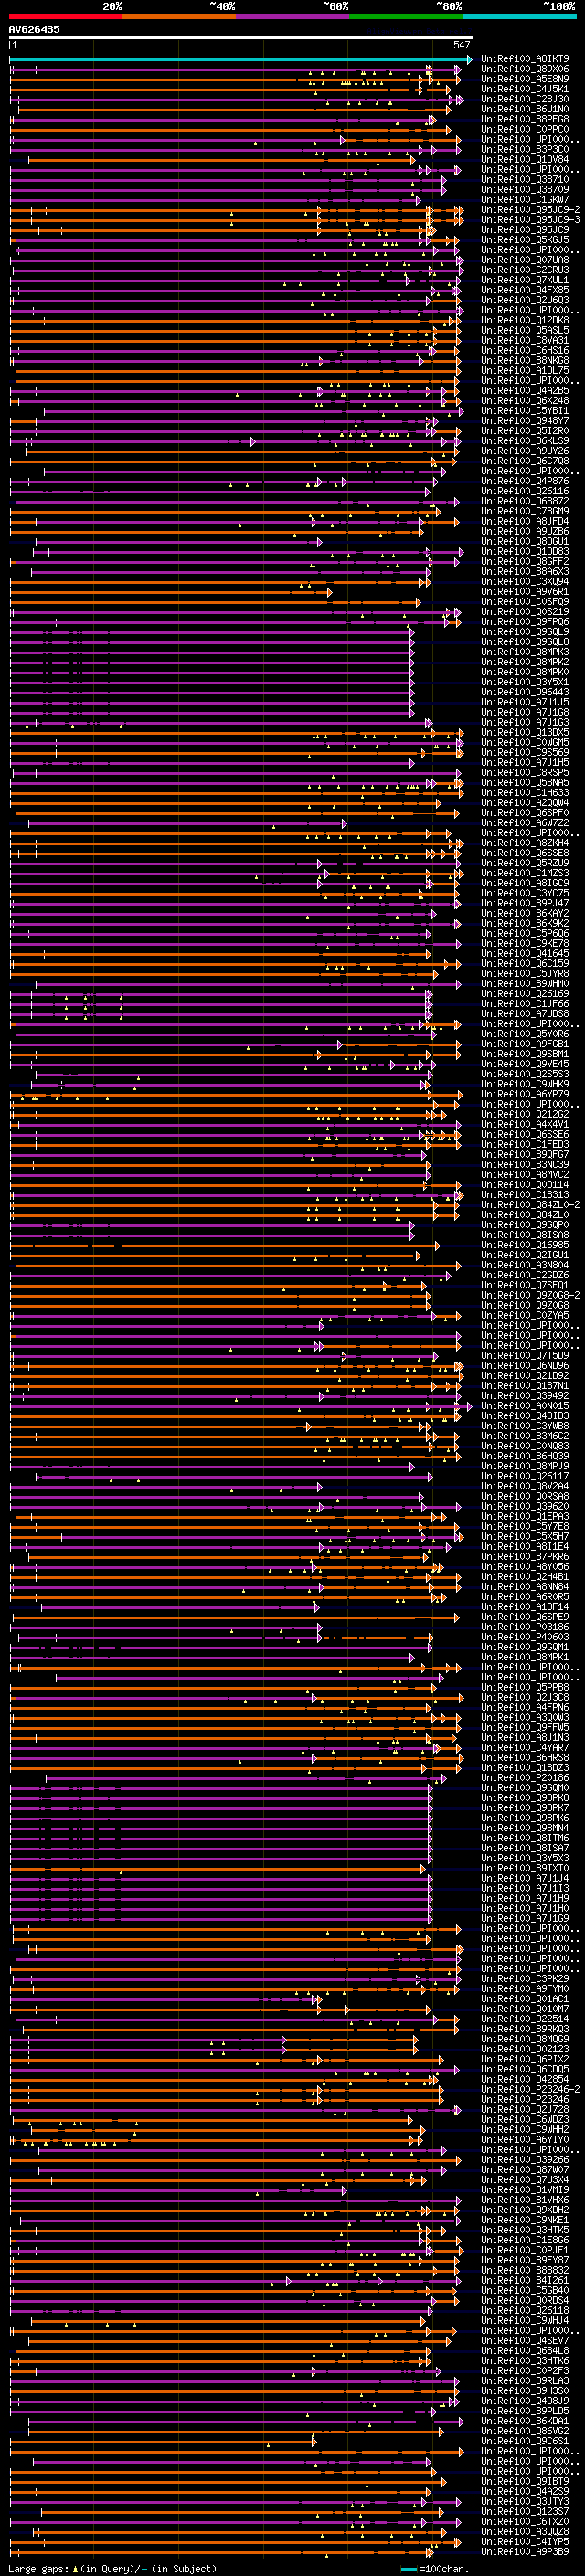
Task: Select hit UniRef100_O96443
Action: [525, 692]
